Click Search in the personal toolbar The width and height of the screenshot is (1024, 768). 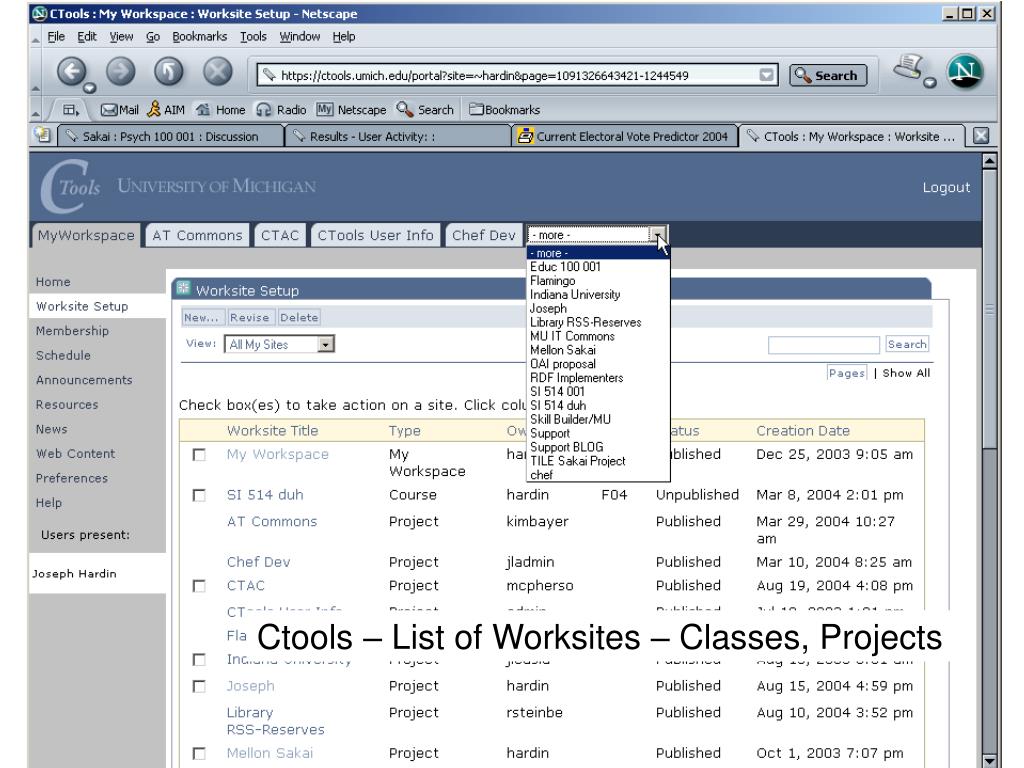click(425, 110)
